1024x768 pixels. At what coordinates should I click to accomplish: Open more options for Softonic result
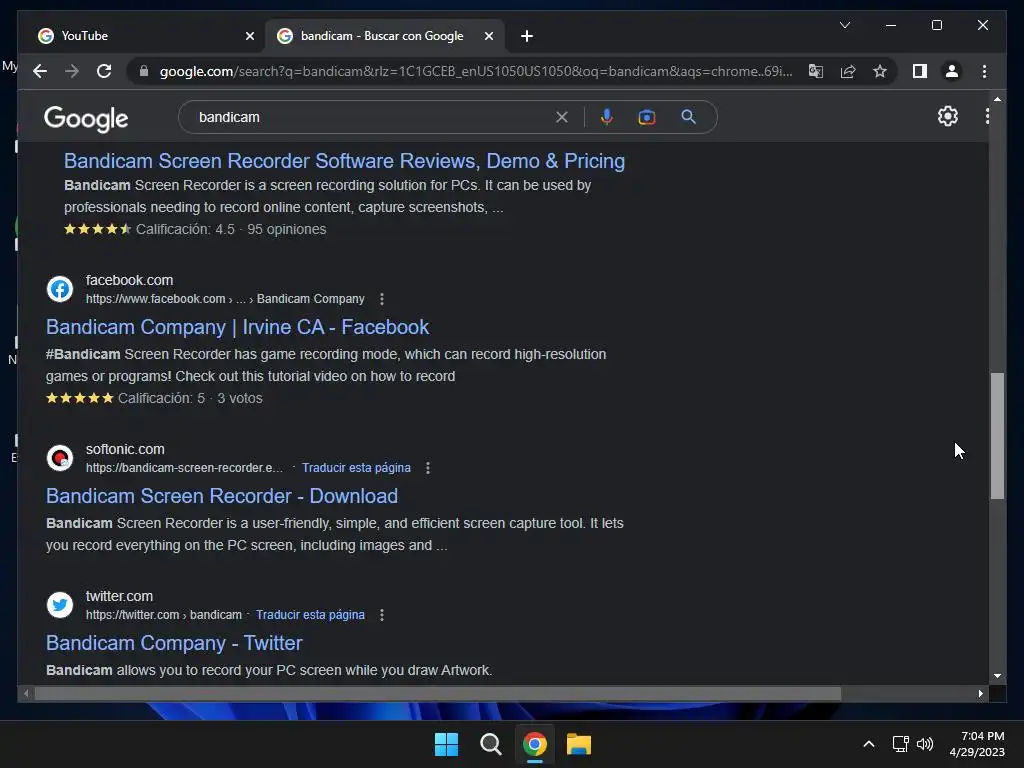pos(428,468)
